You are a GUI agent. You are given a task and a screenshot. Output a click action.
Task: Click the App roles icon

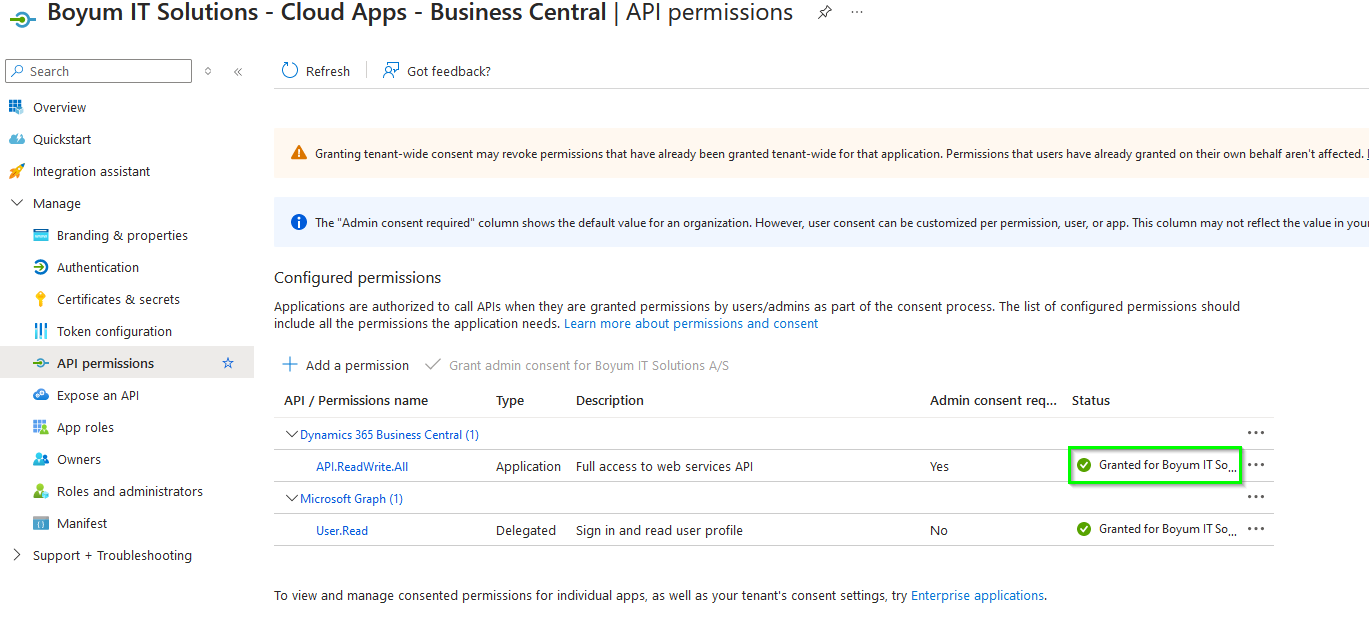[x=41, y=427]
